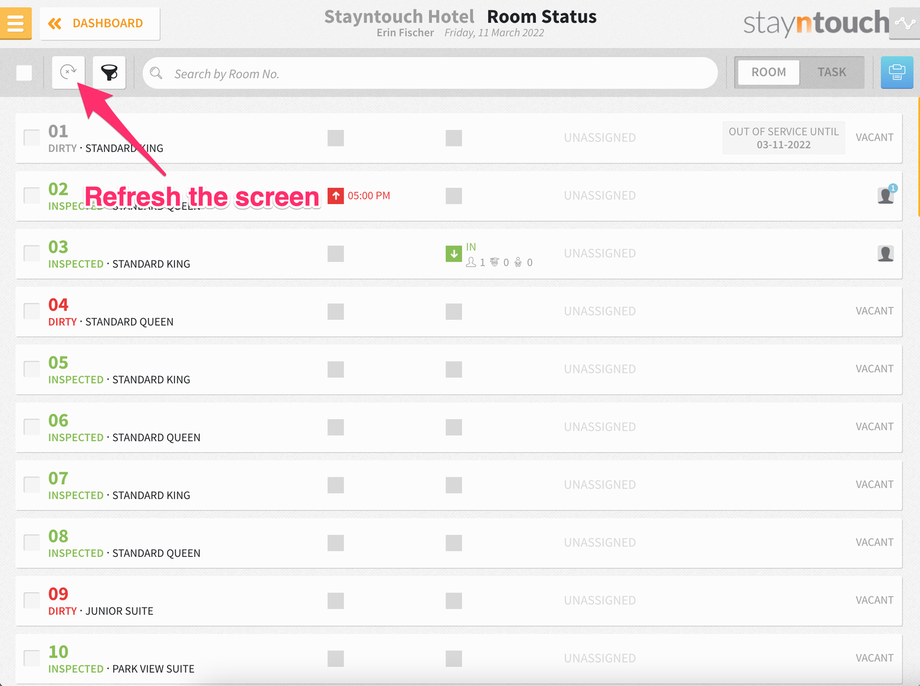This screenshot has width=920, height=686.
Task: Print the room status report
Action: (897, 72)
